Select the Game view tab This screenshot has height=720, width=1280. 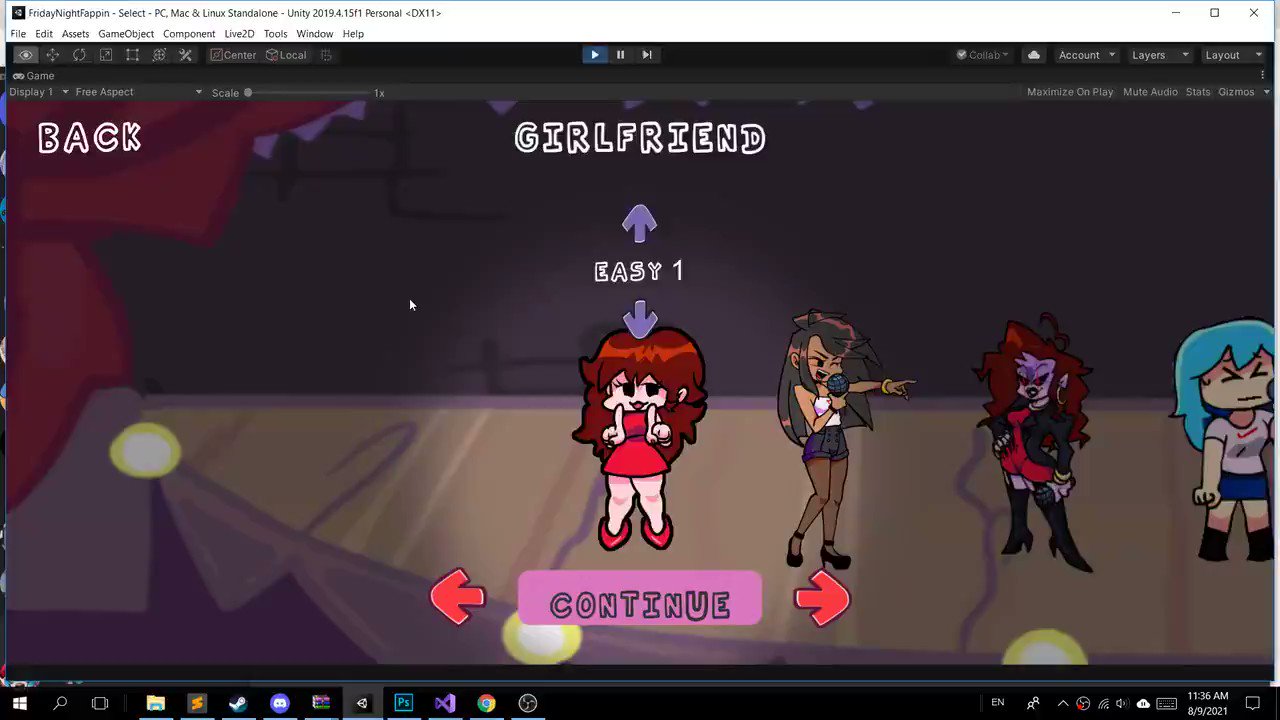tap(34, 76)
